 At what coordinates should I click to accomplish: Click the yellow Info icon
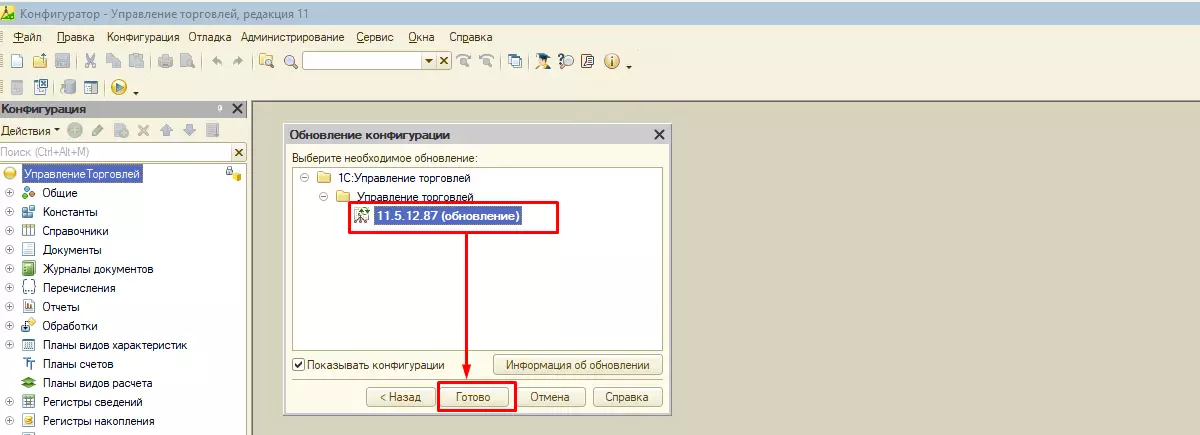[x=612, y=61]
